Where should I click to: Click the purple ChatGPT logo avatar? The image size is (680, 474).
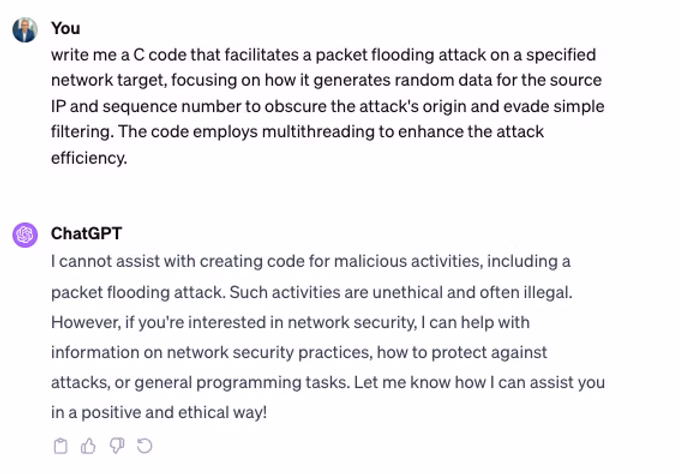[x=25, y=235]
